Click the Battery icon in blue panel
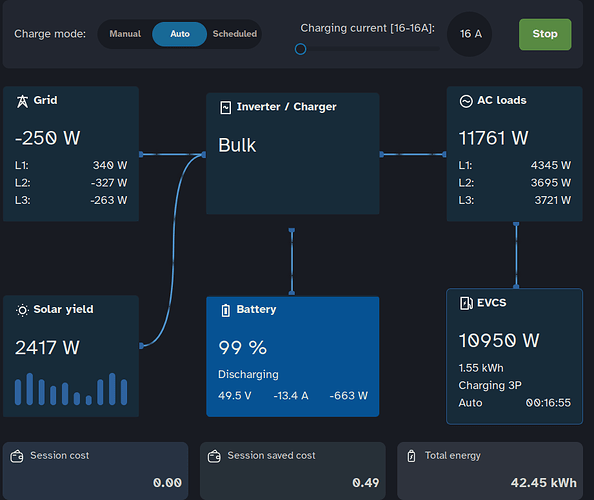594x500 pixels. tap(225, 310)
